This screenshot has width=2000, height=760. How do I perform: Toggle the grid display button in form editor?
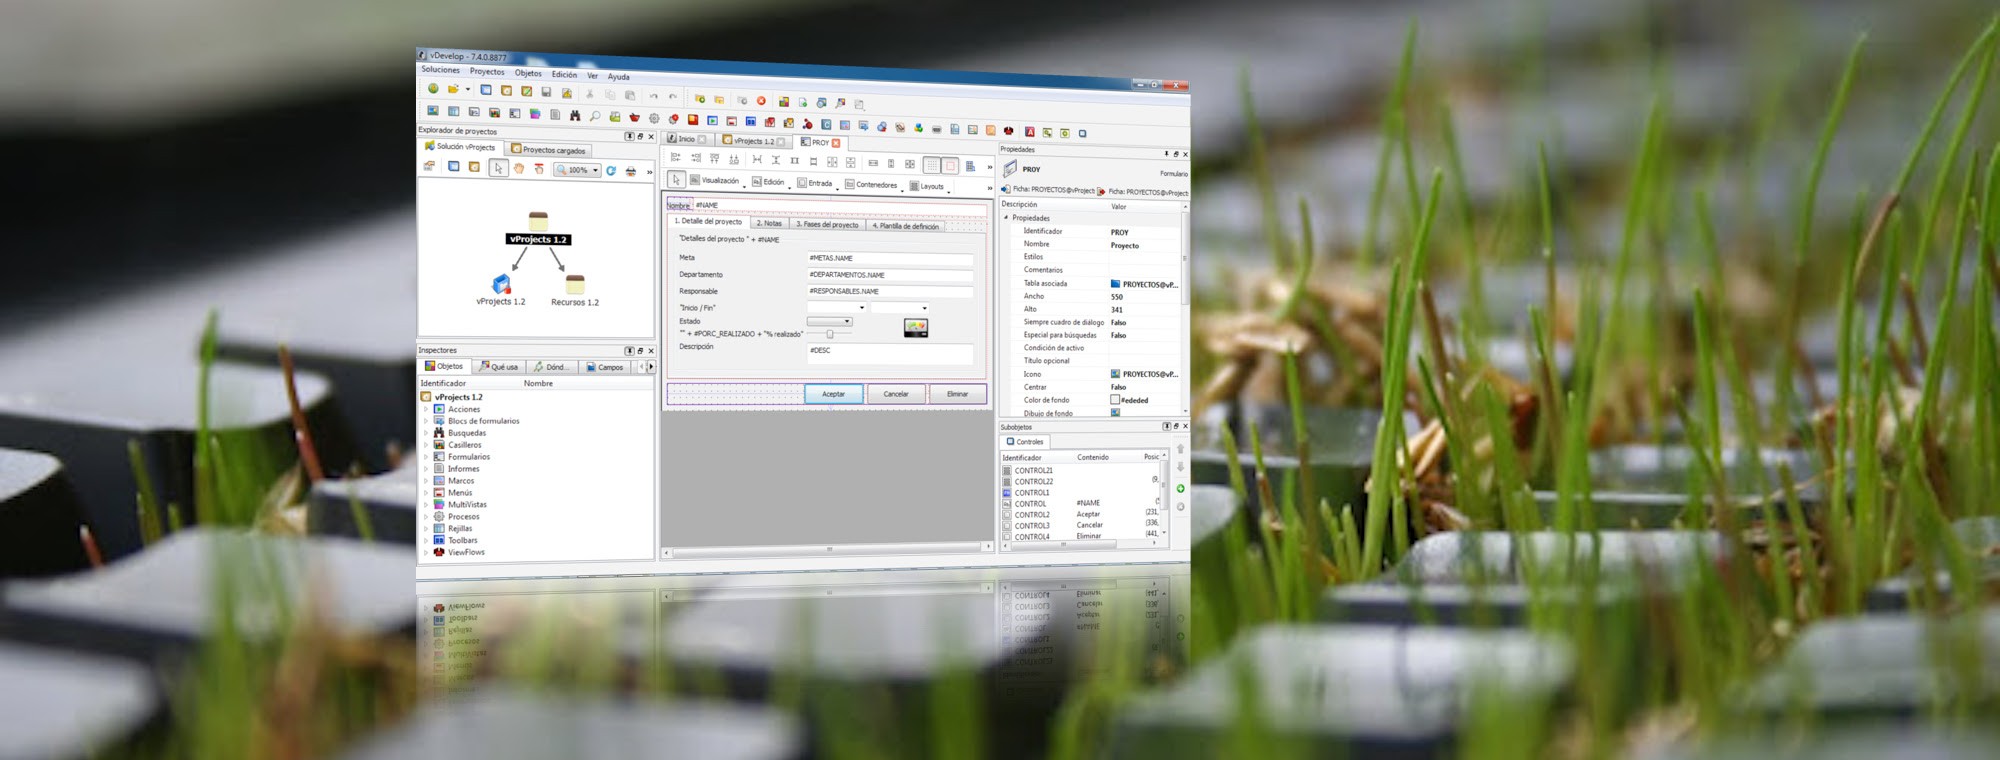932,165
